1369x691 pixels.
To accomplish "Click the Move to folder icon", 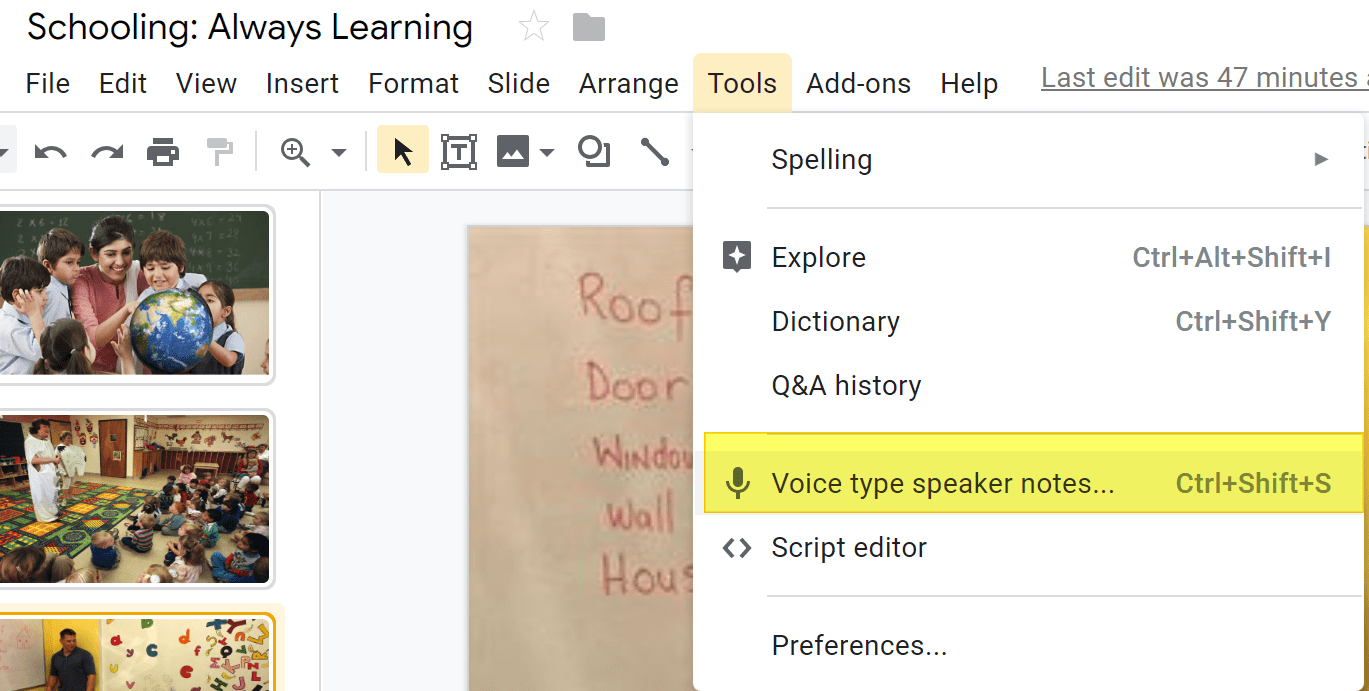I will point(589,27).
